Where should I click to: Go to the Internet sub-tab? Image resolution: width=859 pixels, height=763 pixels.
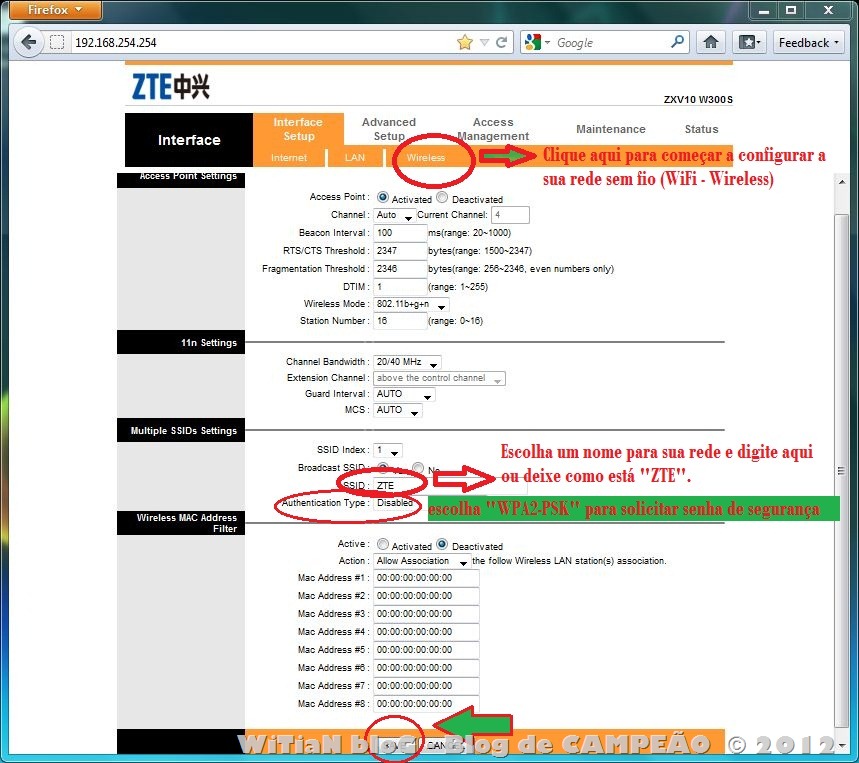click(289, 158)
